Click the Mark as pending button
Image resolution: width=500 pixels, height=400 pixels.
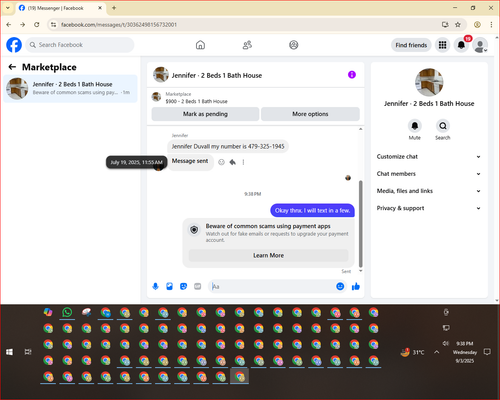point(205,114)
